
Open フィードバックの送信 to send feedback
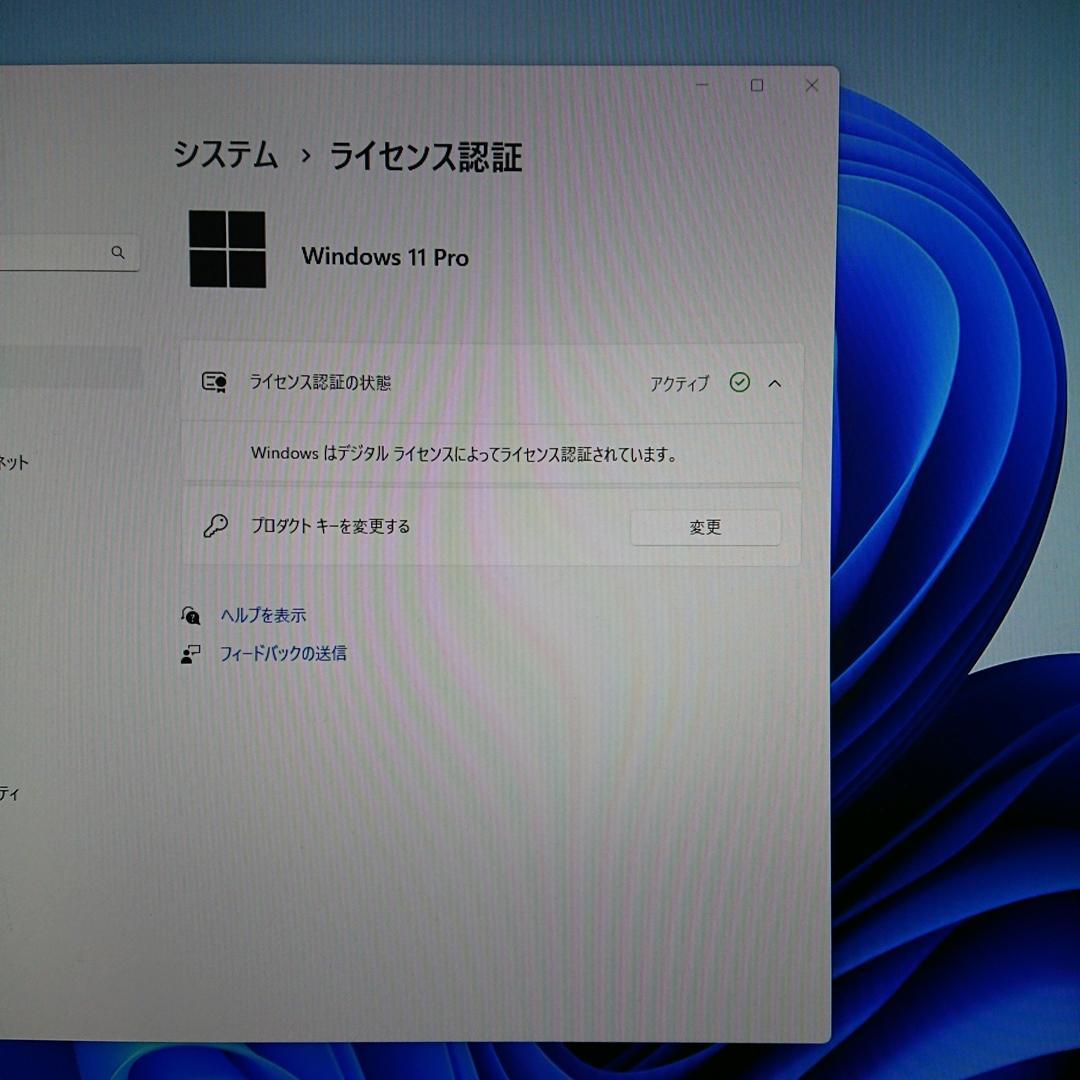[x=284, y=653]
